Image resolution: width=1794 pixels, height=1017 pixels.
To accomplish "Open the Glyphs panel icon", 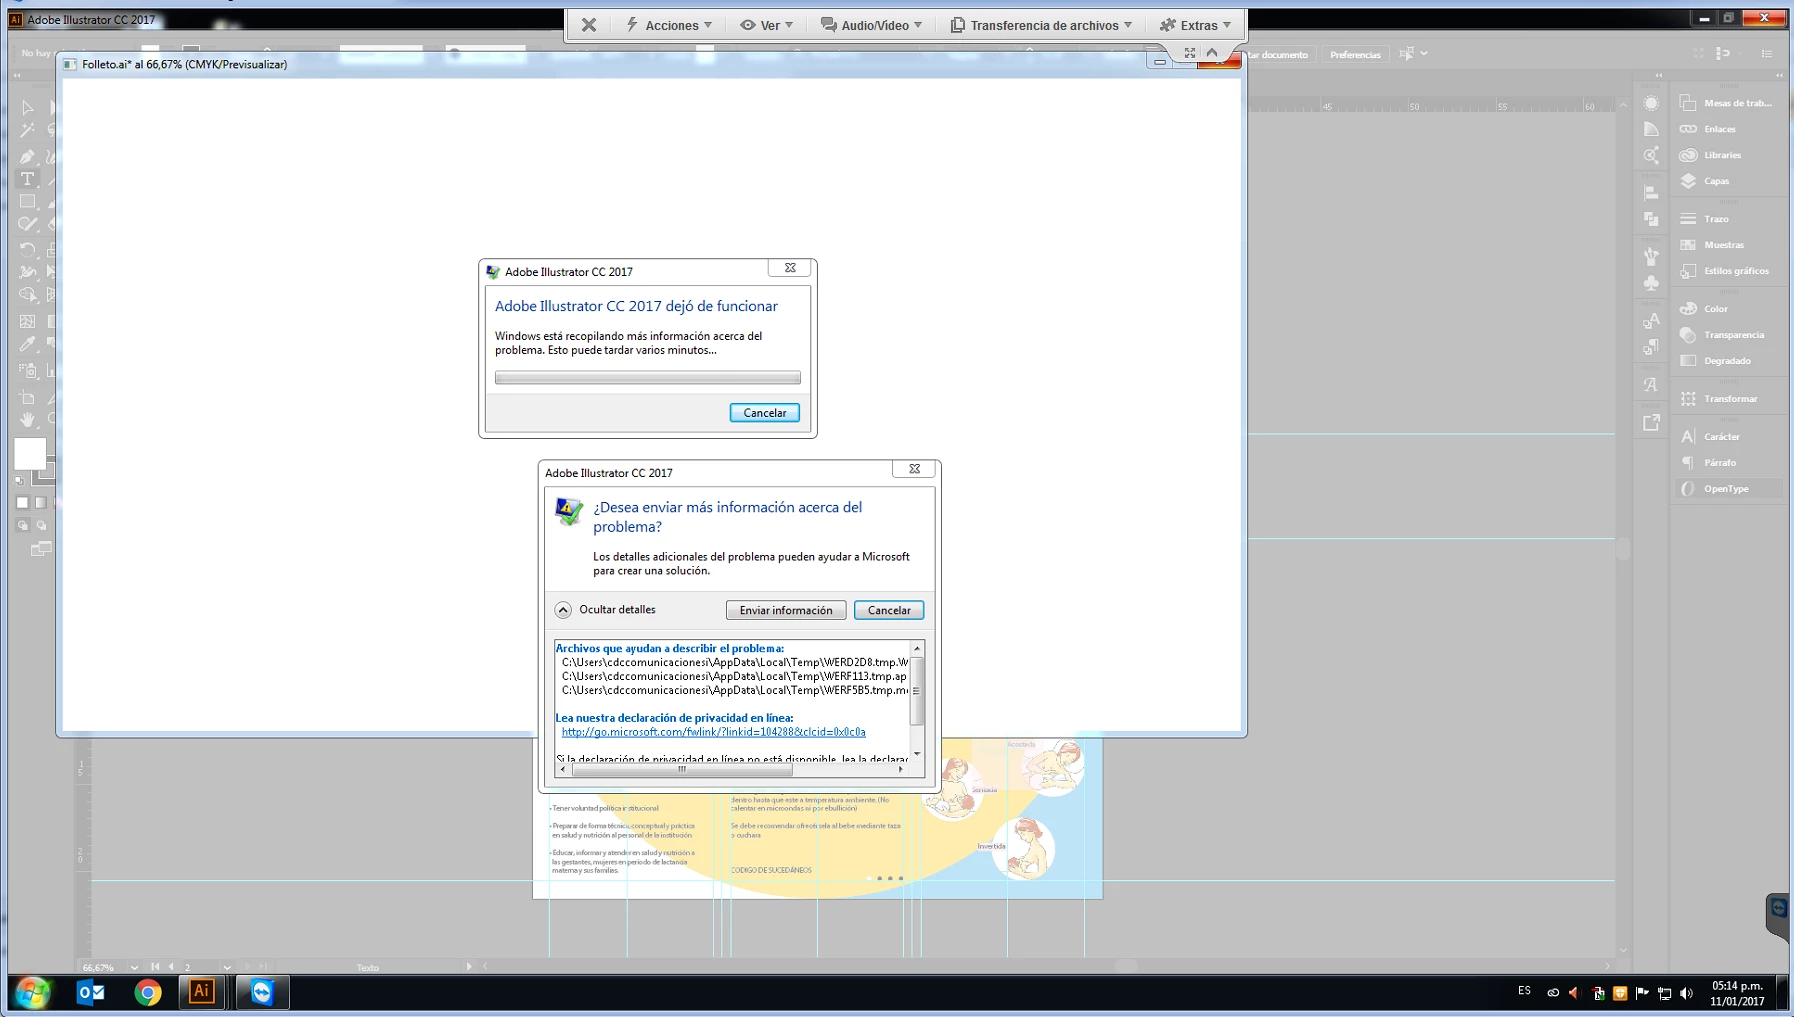I will [1651, 385].
